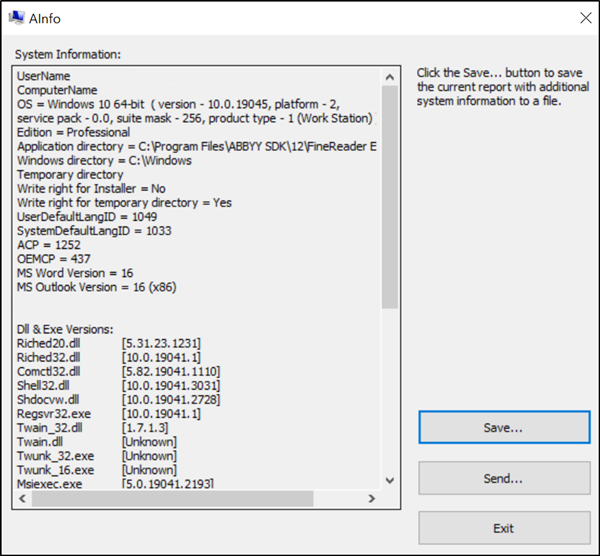Click the Edition = Professional line
Viewport: 600px width, 556px height.
73,132
